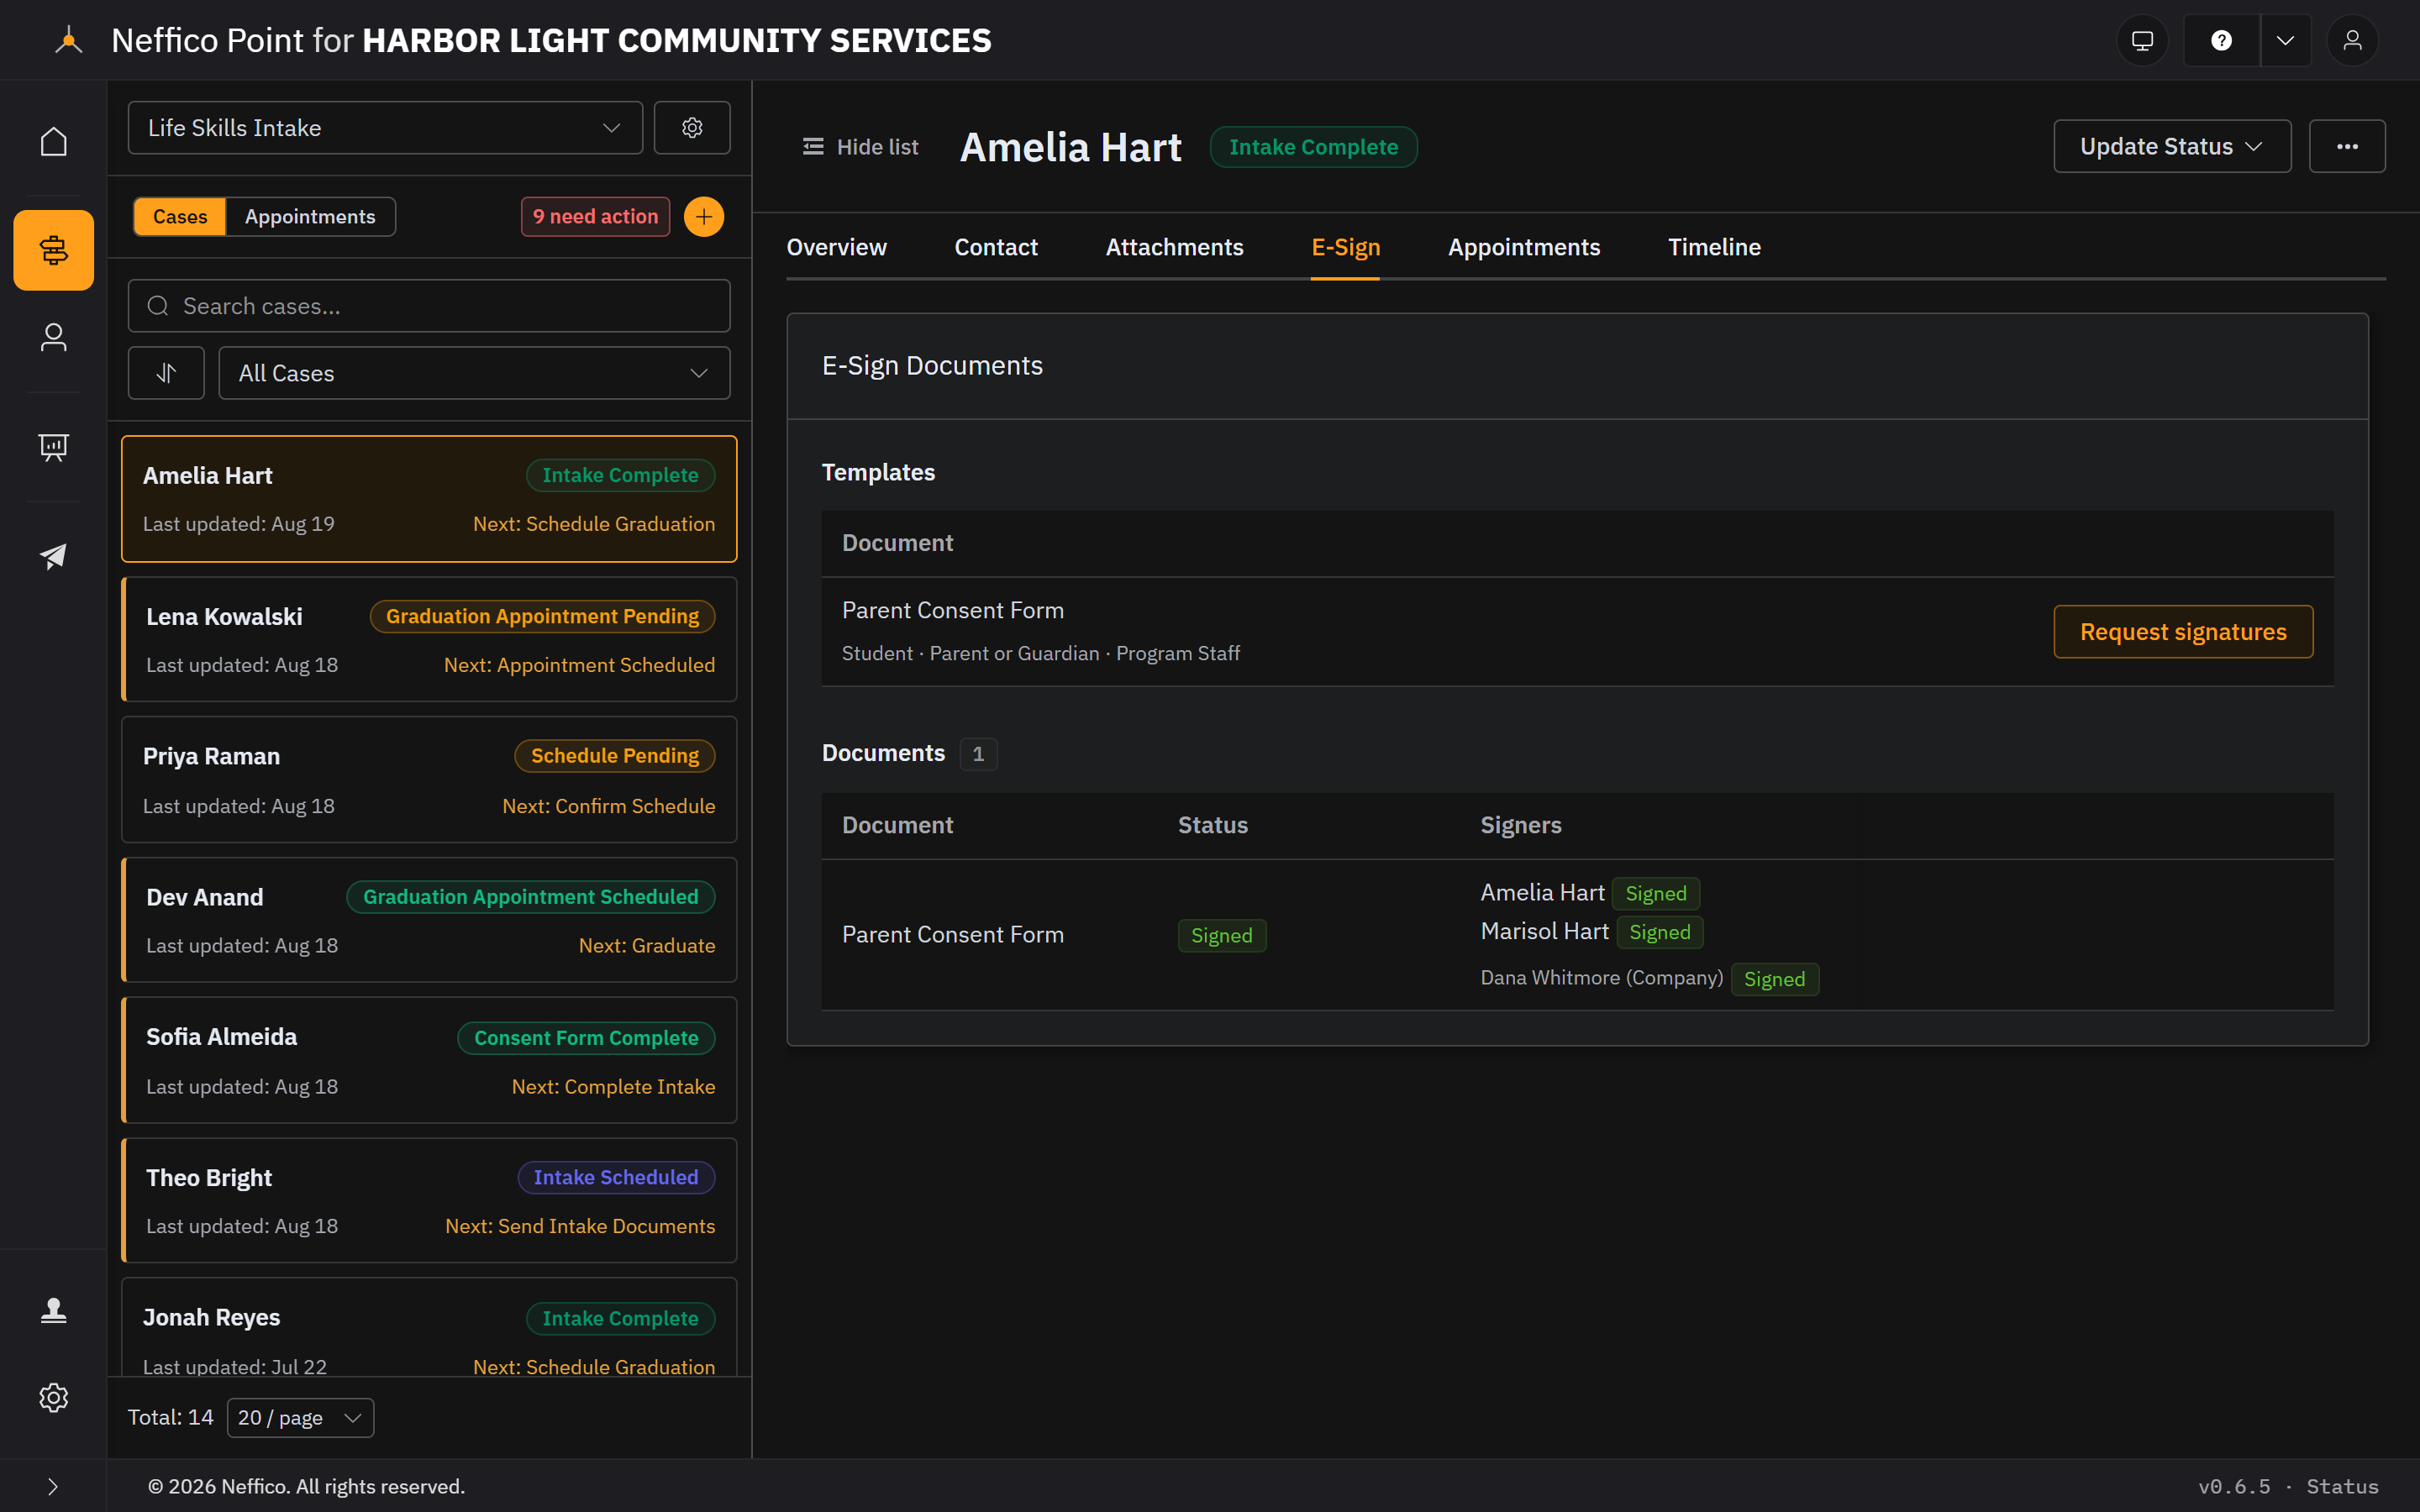Viewport: 2420px width, 1512px height.
Task: Click Request signatures button
Action: (x=2183, y=632)
